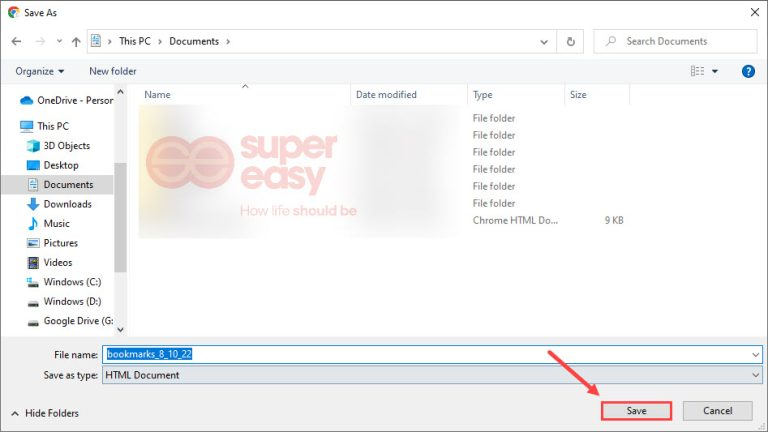
Task: Click the Windows (D:) drive icon
Action: (33, 303)
